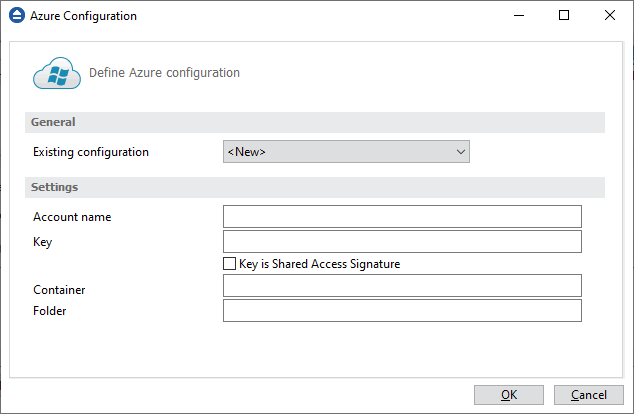The width and height of the screenshot is (634, 414).
Task: Close the Azure Configuration dialog
Action: [610, 15]
